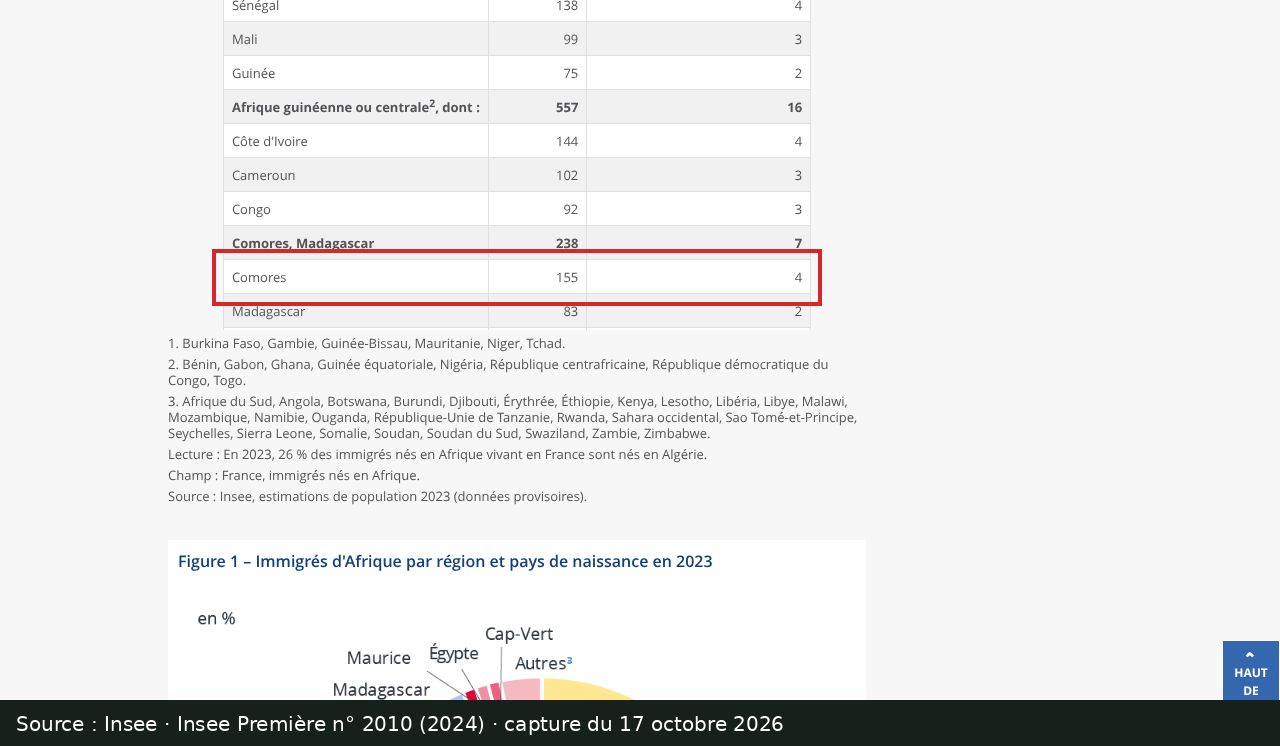Select the "Cameroun" row label
Viewport: 1280px width, 746px height.
click(x=264, y=175)
